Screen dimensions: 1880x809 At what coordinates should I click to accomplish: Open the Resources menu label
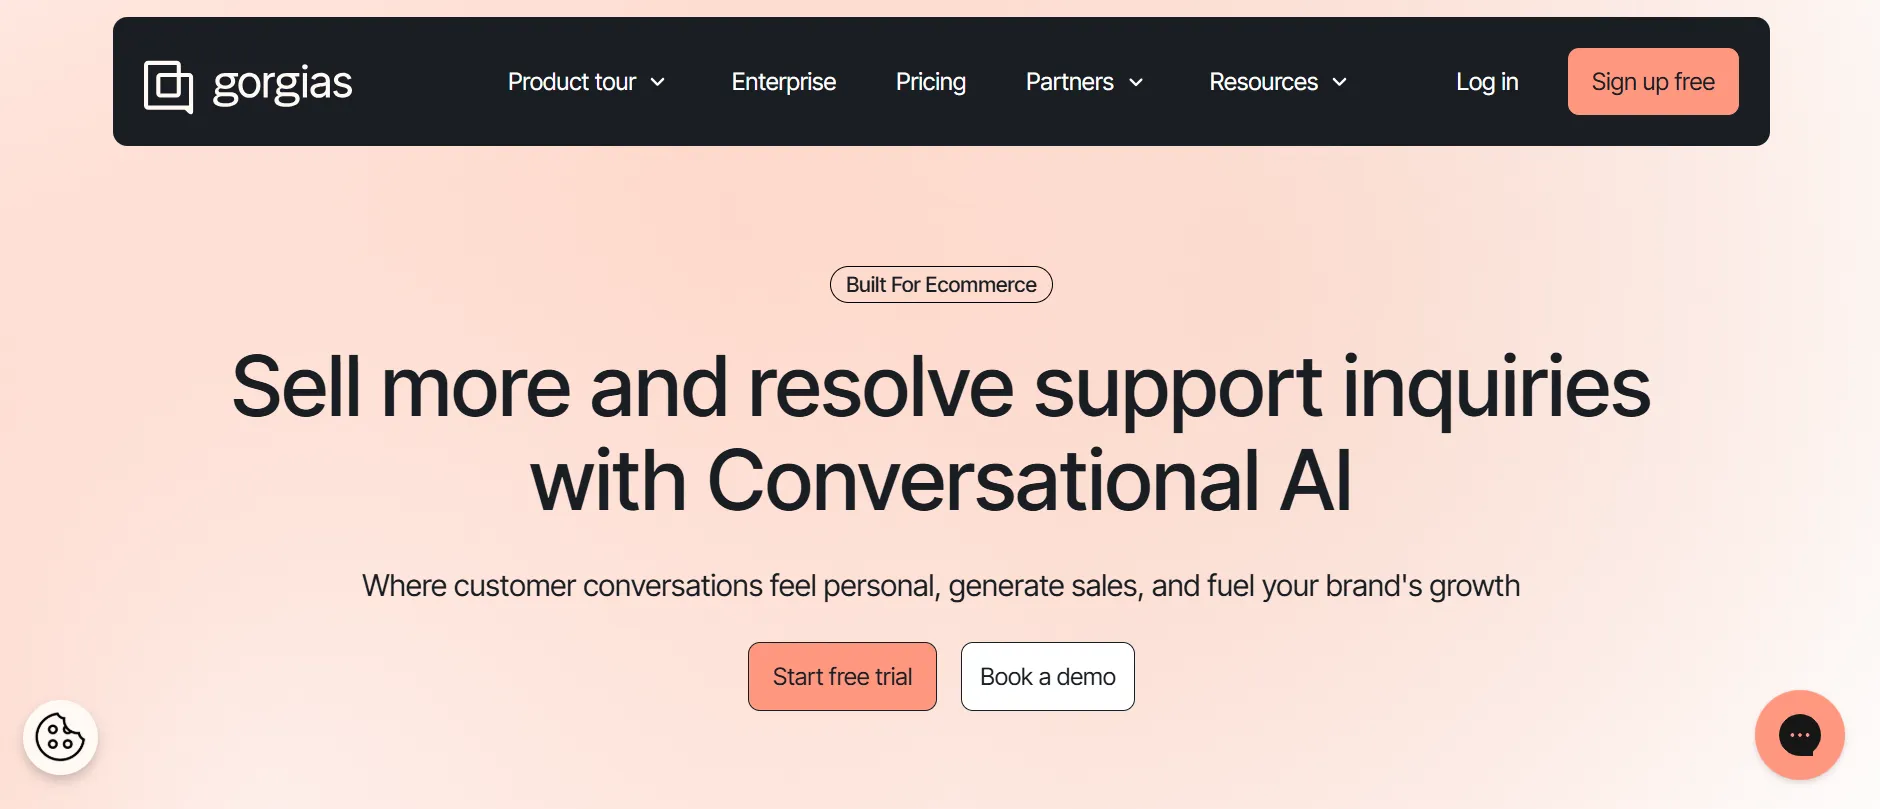click(1263, 82)
